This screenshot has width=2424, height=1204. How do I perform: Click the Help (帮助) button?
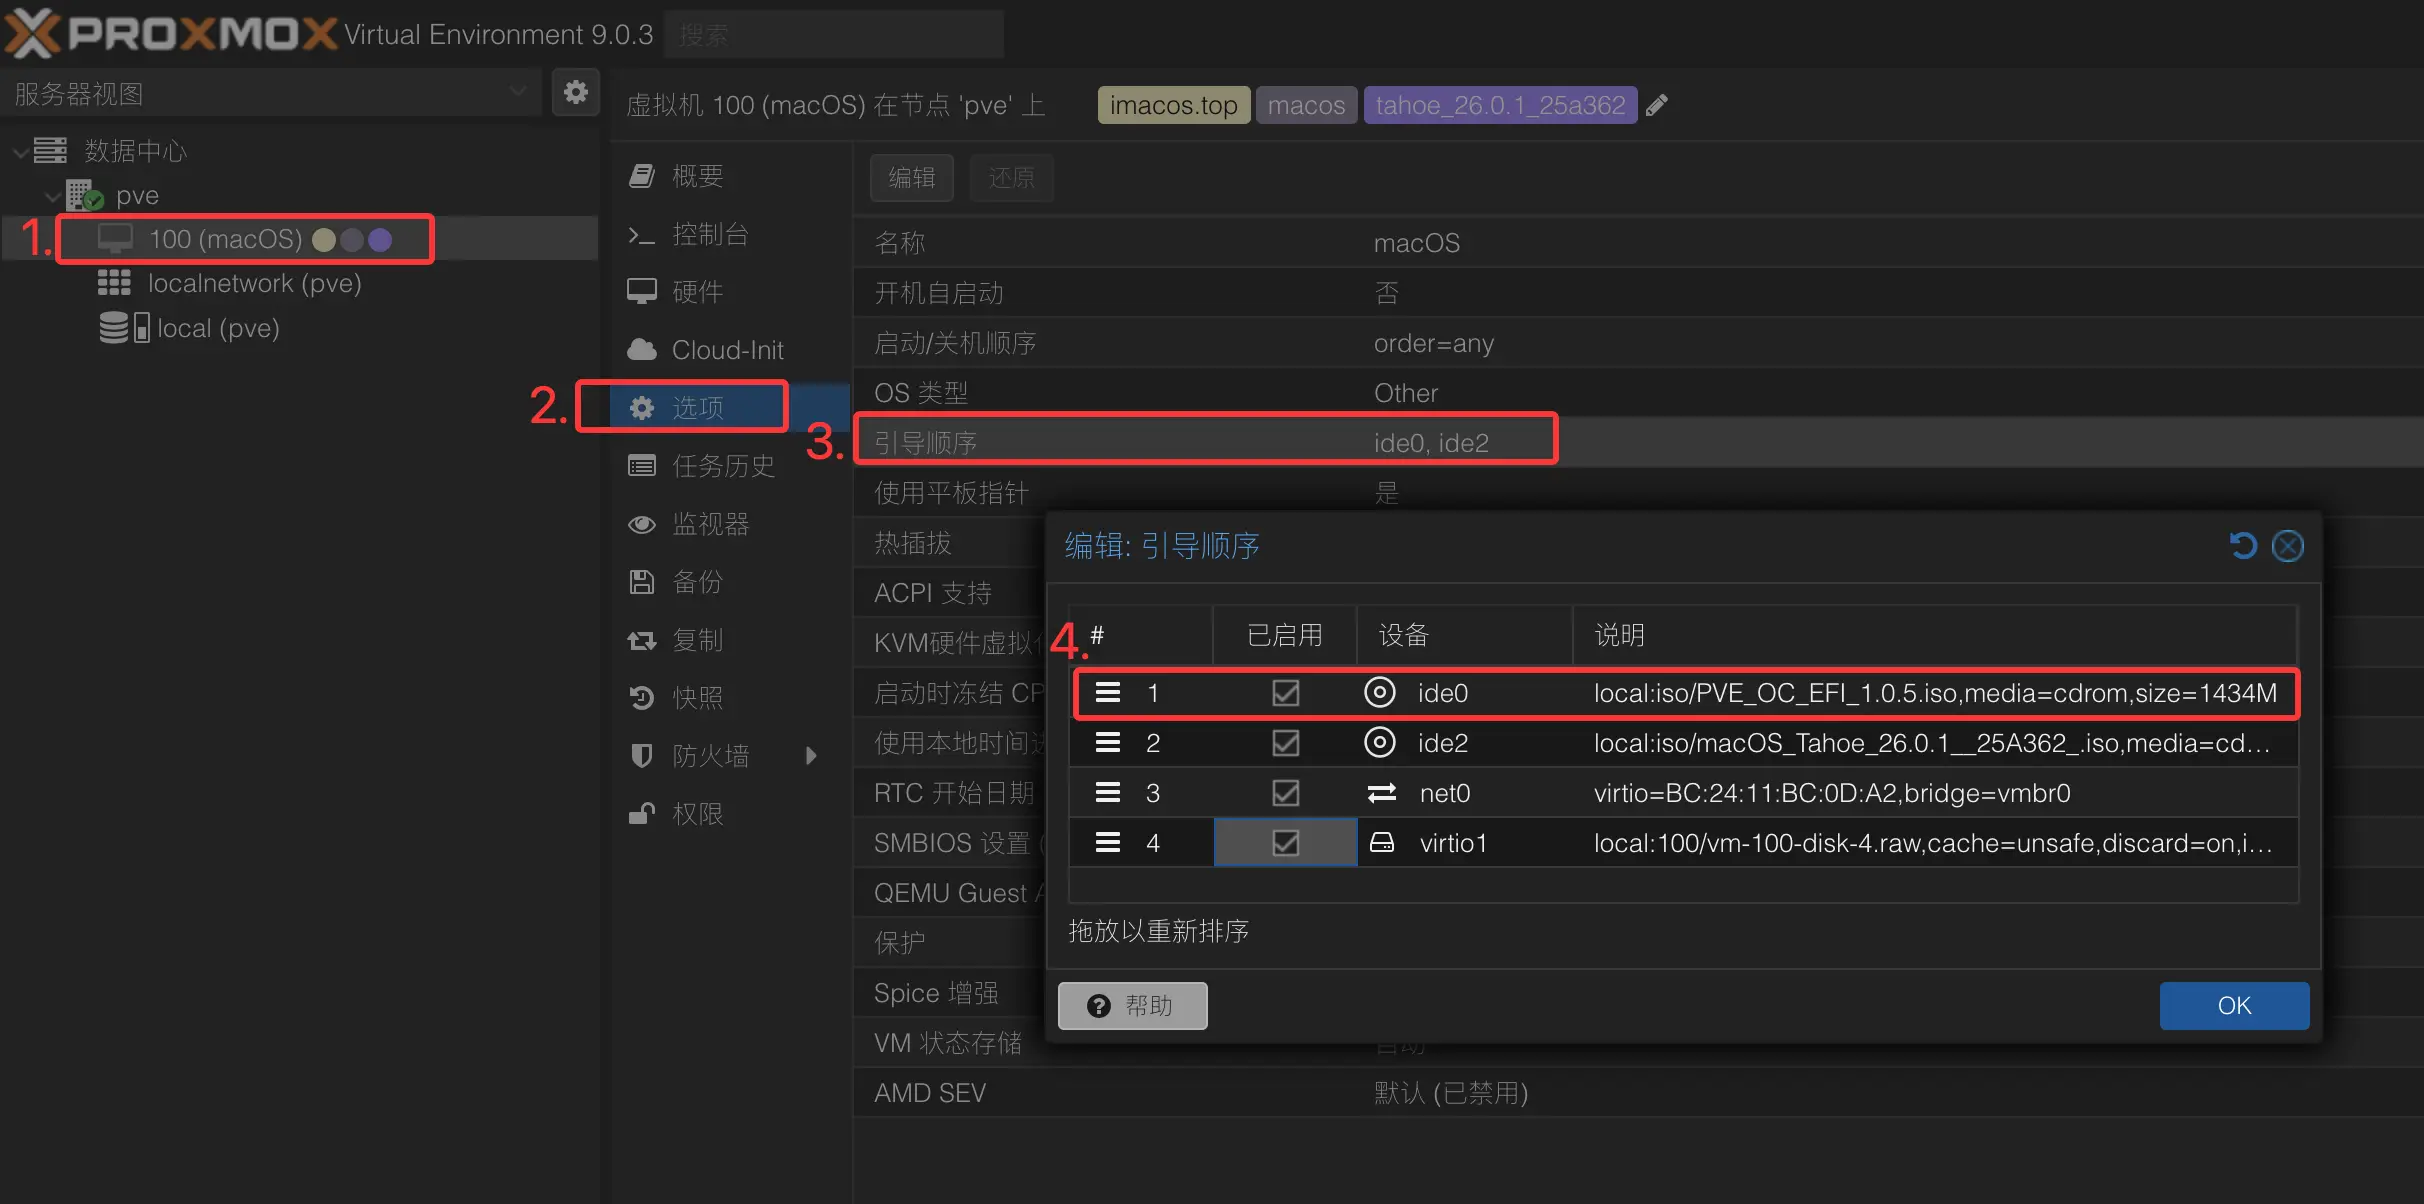(1132, 1005)
